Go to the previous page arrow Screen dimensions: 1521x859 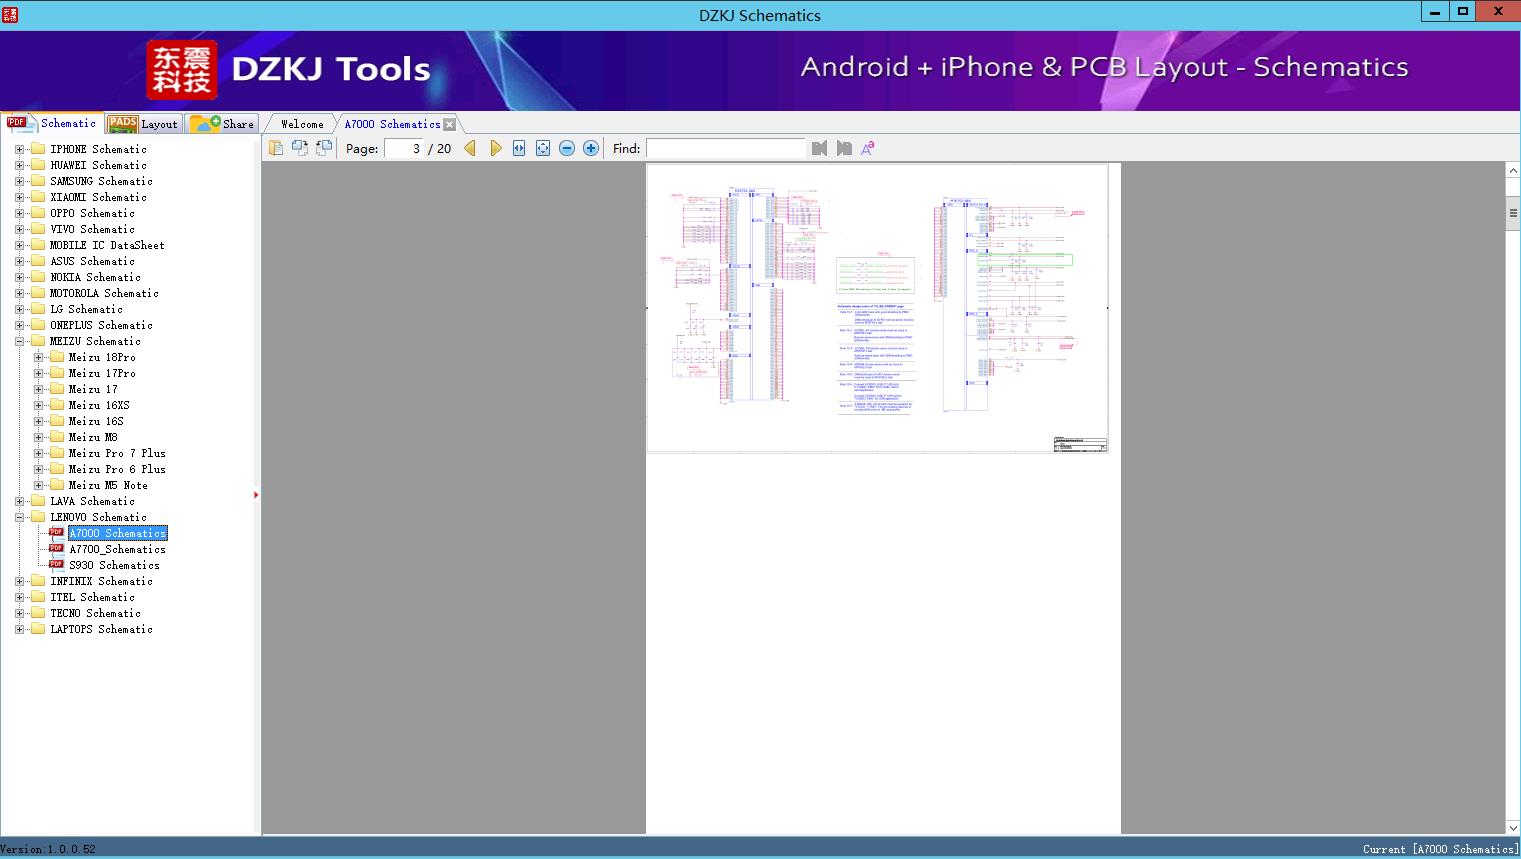470,148
